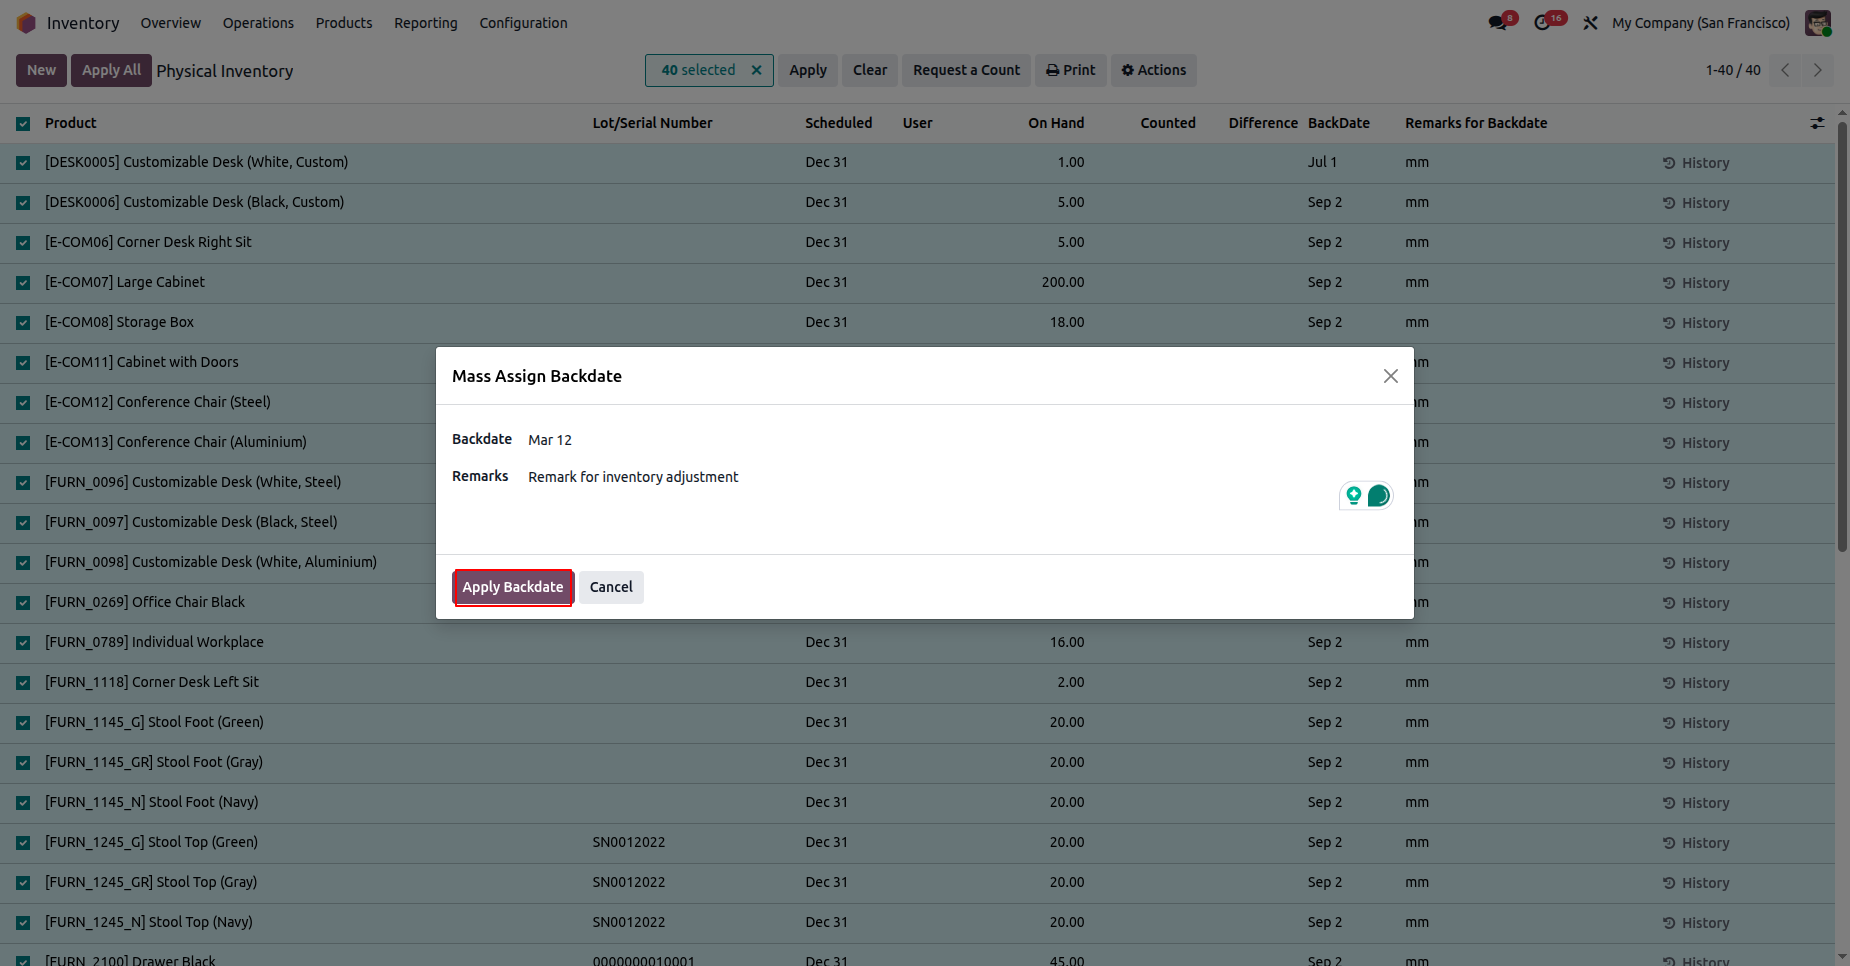Open optional columns adjust icon
Image resolution: width=1850 pixels, height=966 pixels.
pos(1817,123)
